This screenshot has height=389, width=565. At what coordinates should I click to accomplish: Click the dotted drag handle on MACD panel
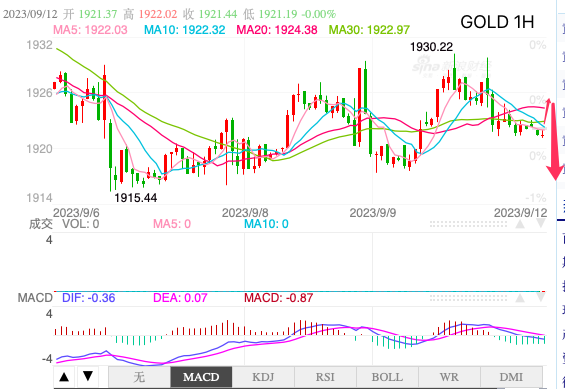[468, 298]
